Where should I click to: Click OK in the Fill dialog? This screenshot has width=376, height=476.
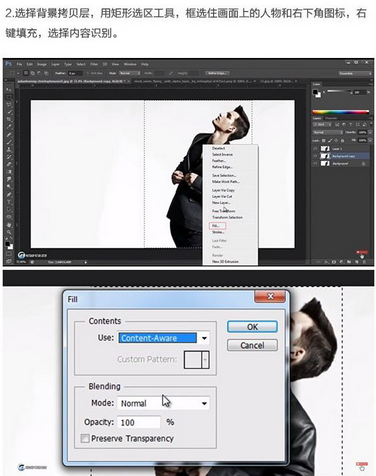click(252, 327)
